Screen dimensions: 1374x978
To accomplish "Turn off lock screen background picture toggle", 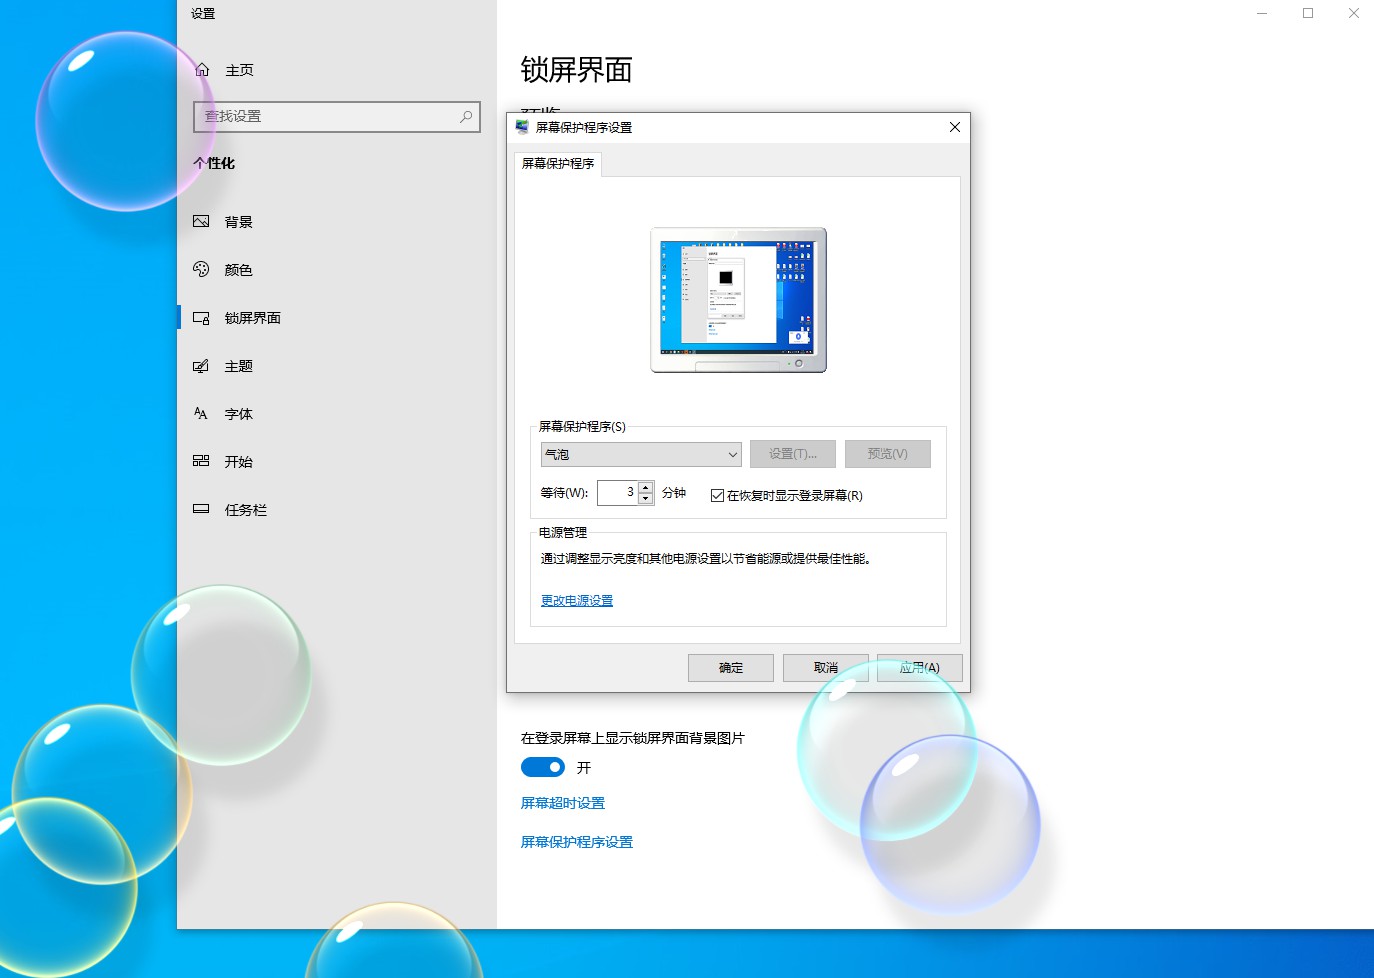I will coord(542,767).
